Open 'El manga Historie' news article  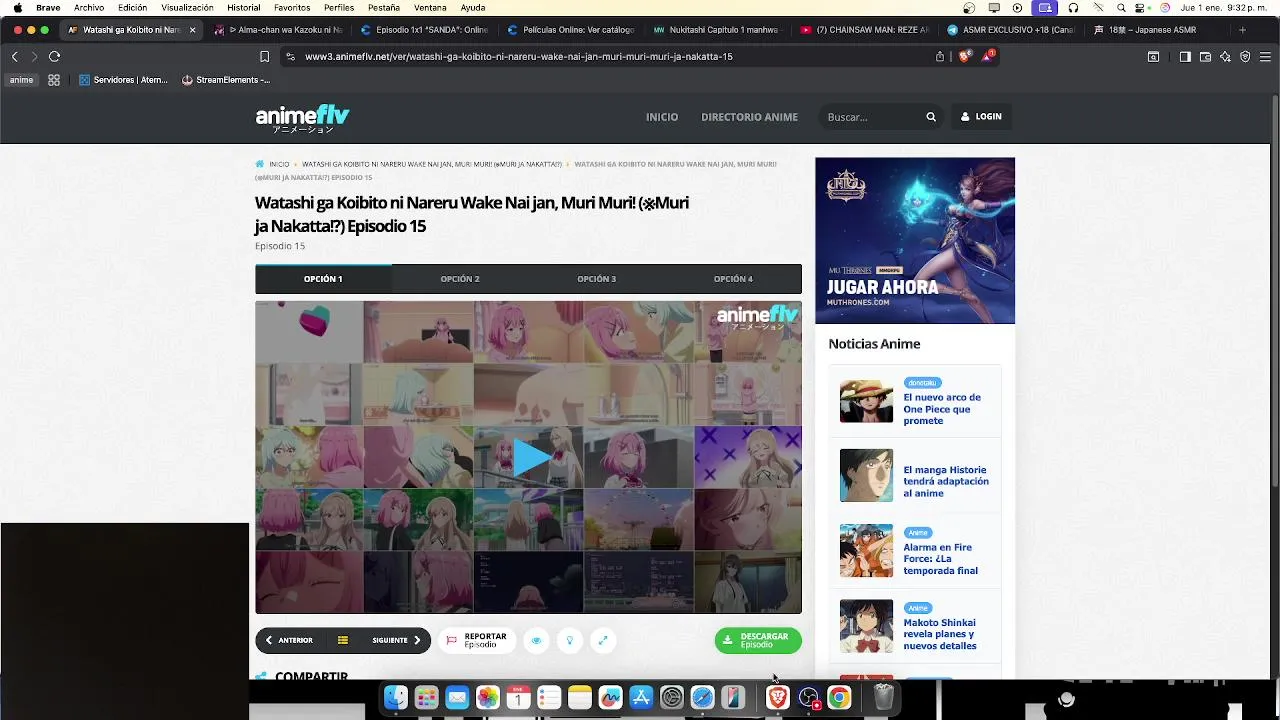(x=946, y=481)
